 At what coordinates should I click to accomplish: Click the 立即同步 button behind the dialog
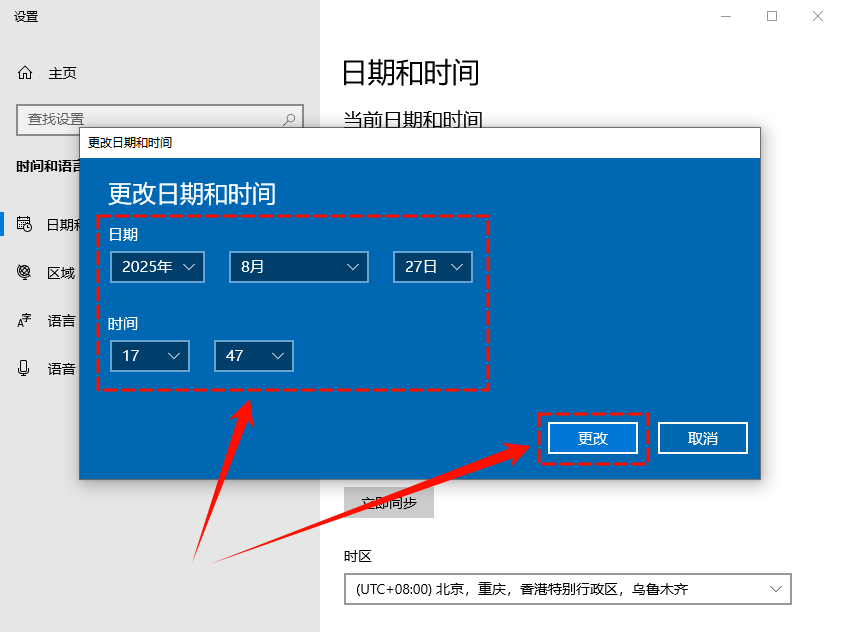click(x=389, y=502)
